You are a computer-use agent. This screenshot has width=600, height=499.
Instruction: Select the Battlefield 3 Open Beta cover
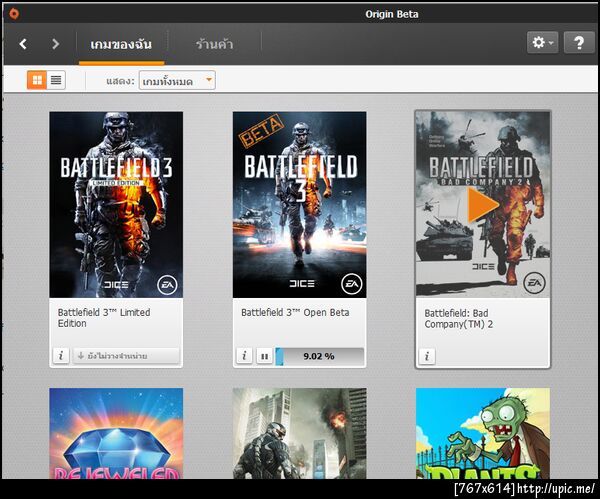(x=299, y=205)
